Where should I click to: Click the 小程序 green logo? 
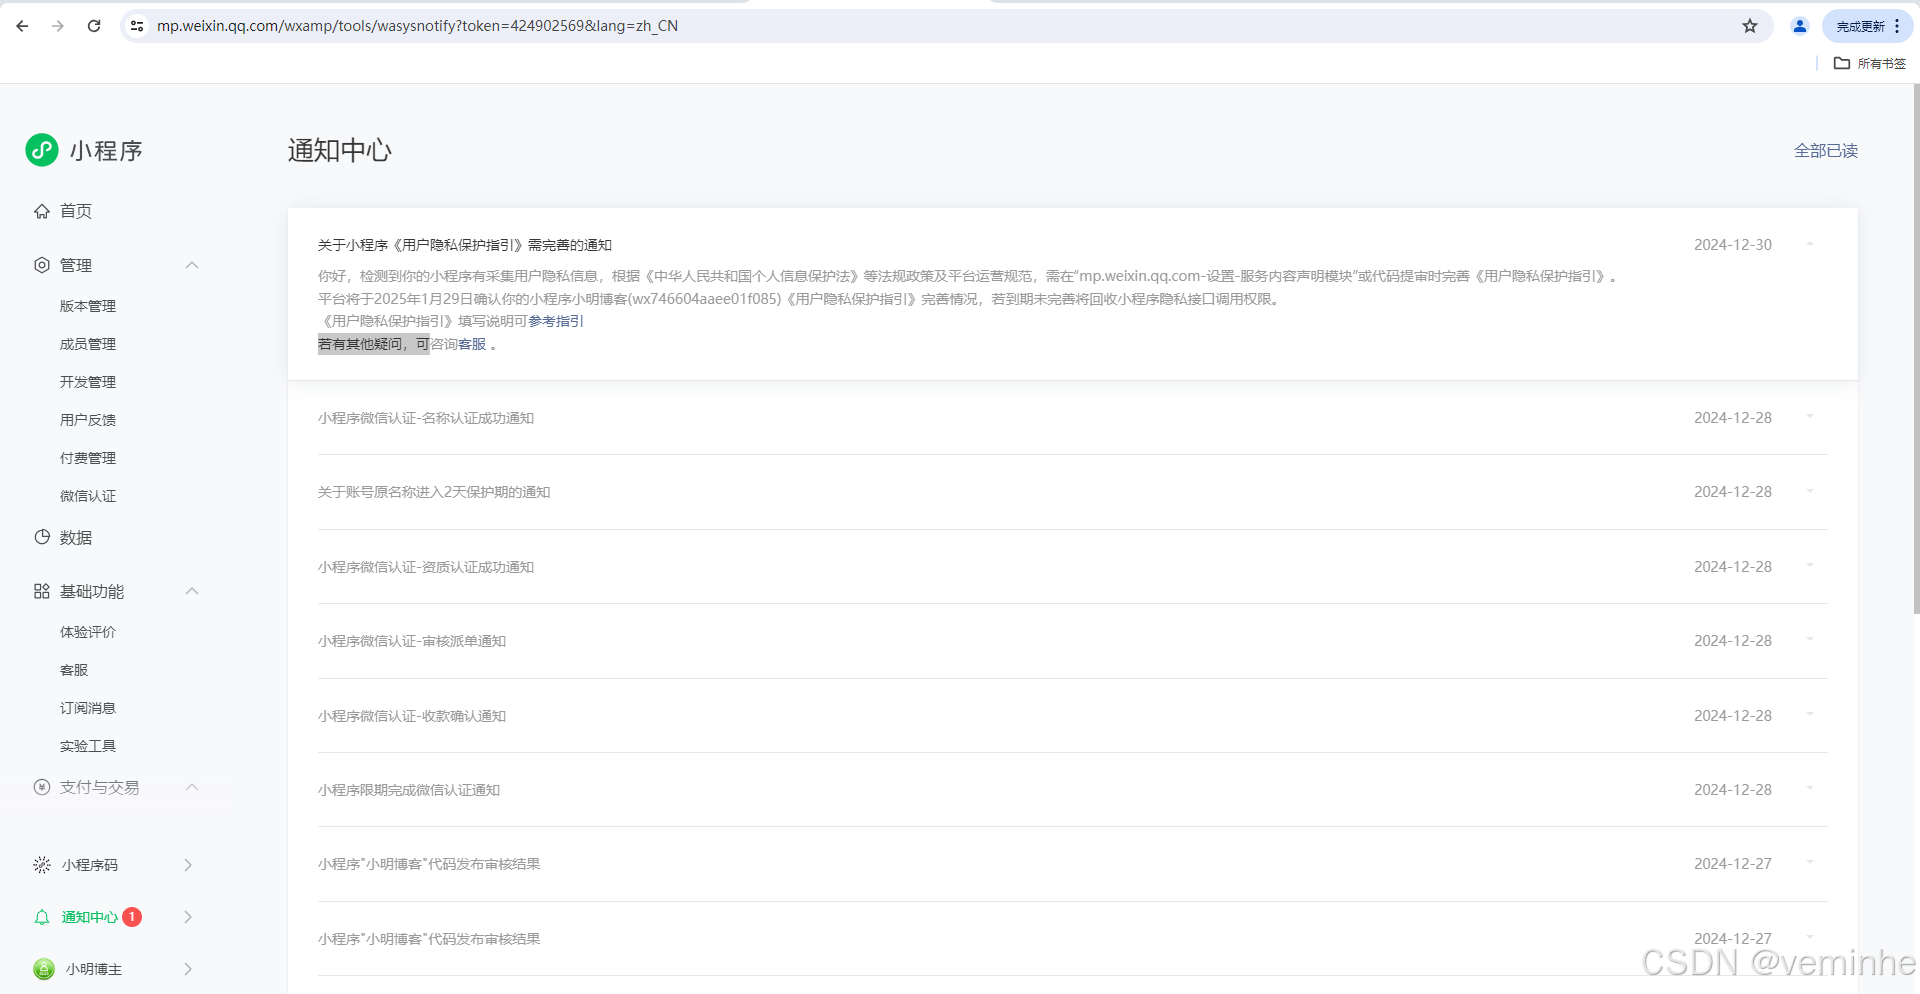pyautogui.click(x=42, y=150)
